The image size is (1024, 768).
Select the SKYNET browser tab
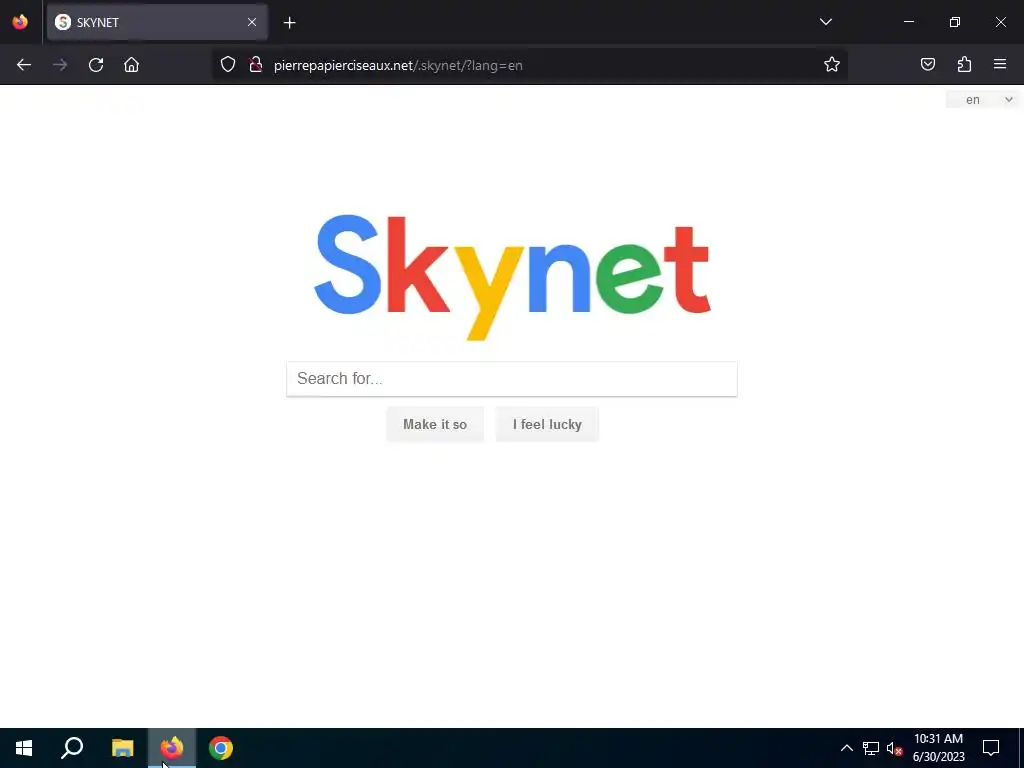coord(157,22)
